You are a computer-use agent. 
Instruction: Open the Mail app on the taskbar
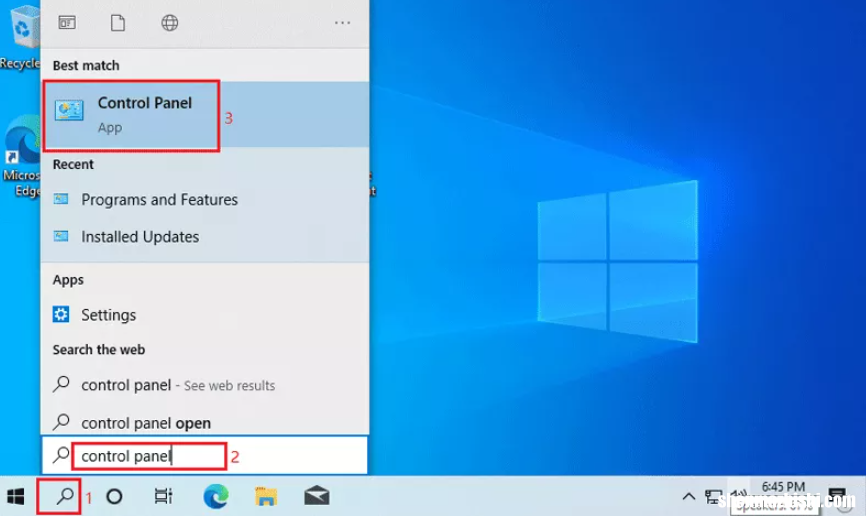click(316, 497)
